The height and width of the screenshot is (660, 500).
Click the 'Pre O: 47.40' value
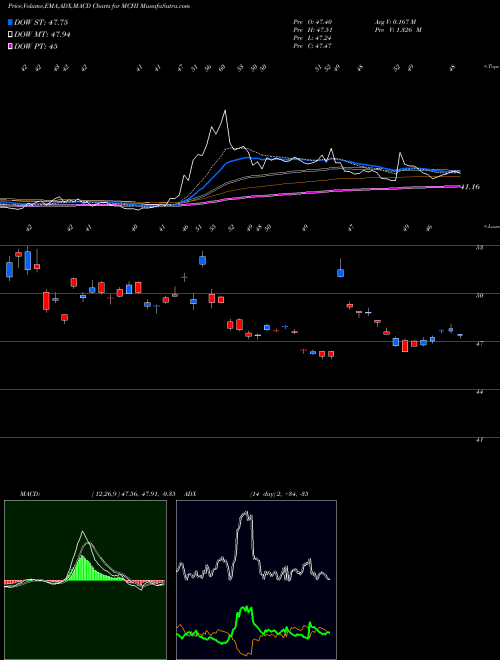[313, 22]
